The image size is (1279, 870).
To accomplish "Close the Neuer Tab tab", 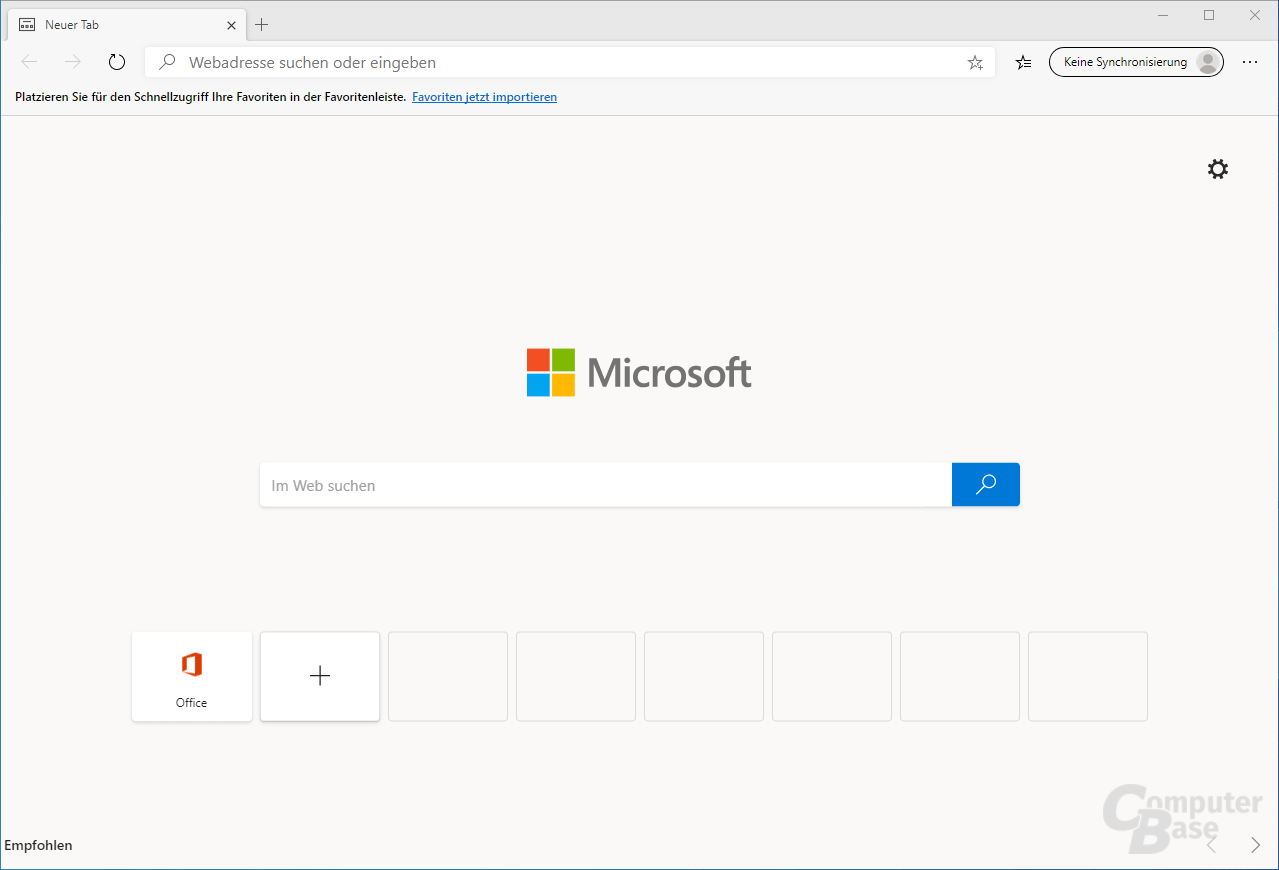I will click(231, 25).
